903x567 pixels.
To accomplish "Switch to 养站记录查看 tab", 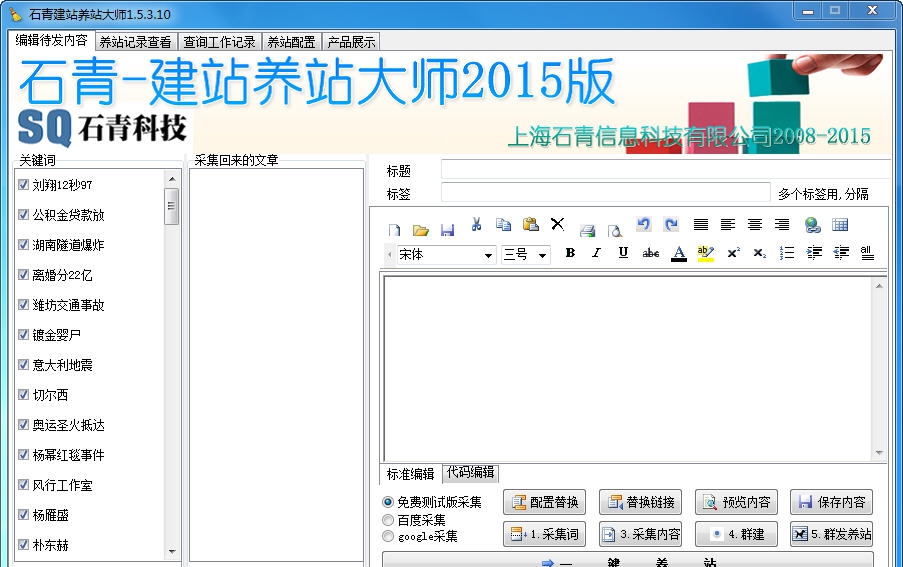I will pos(135,42).
